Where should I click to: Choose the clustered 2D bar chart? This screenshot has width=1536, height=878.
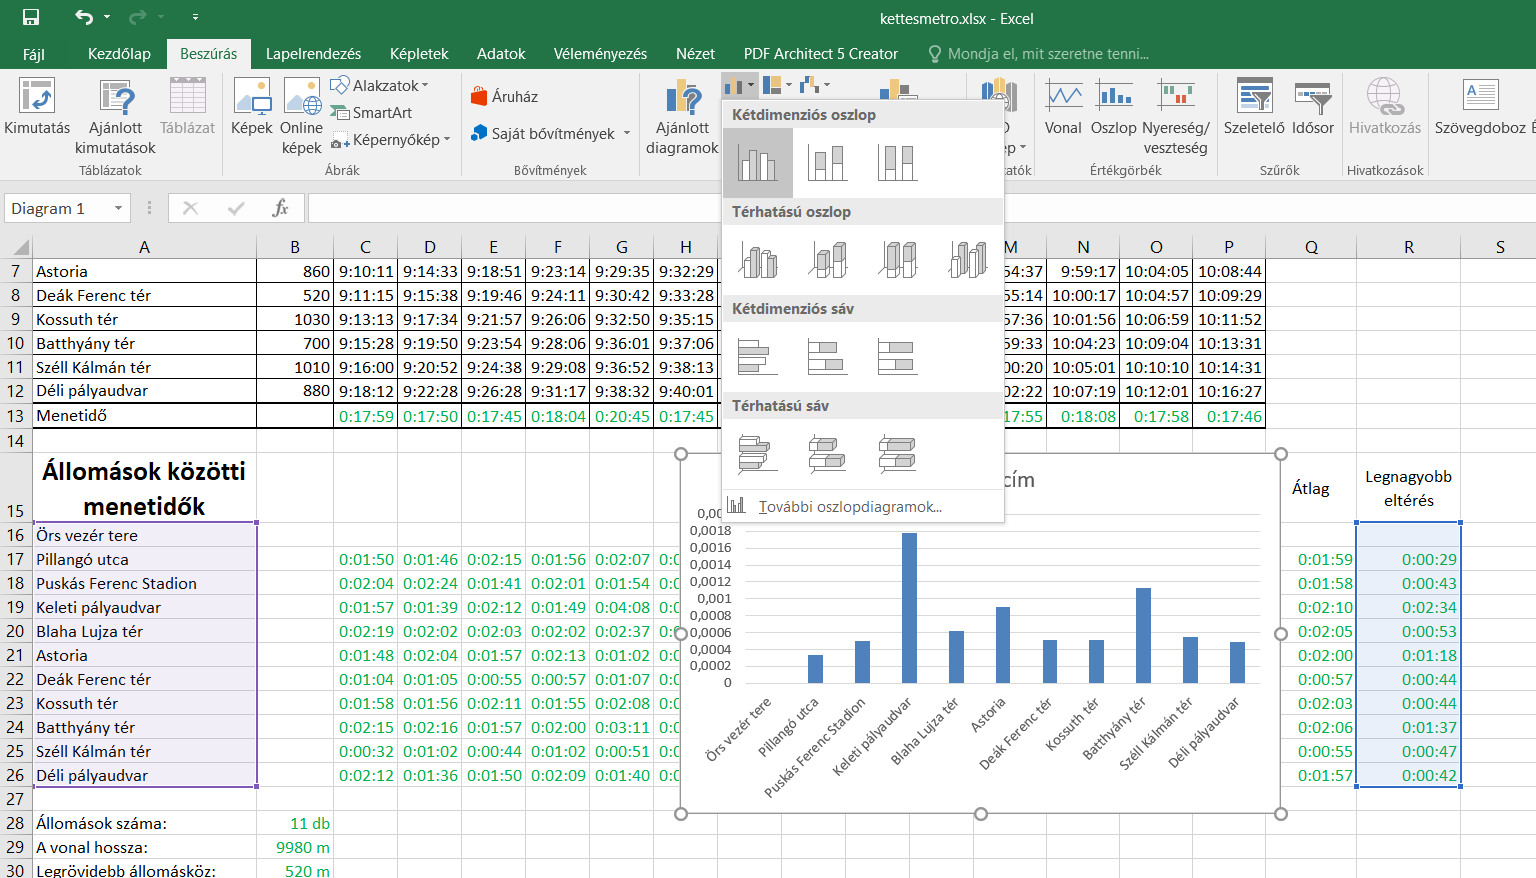[757, 357]
